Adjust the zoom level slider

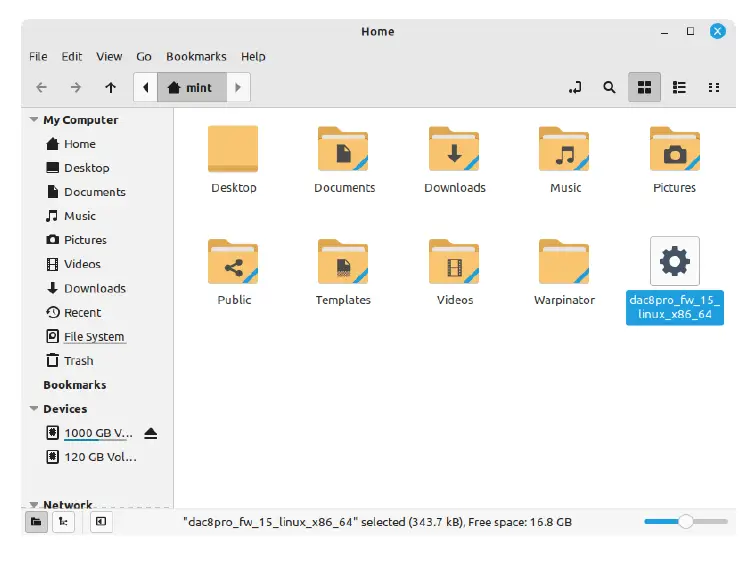tap(685, 521)
